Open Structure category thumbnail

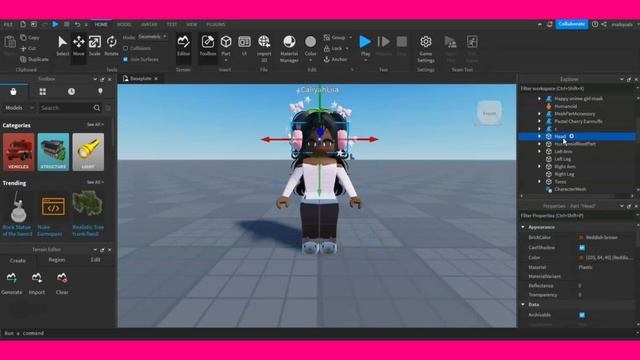click(x=53, y=152)
